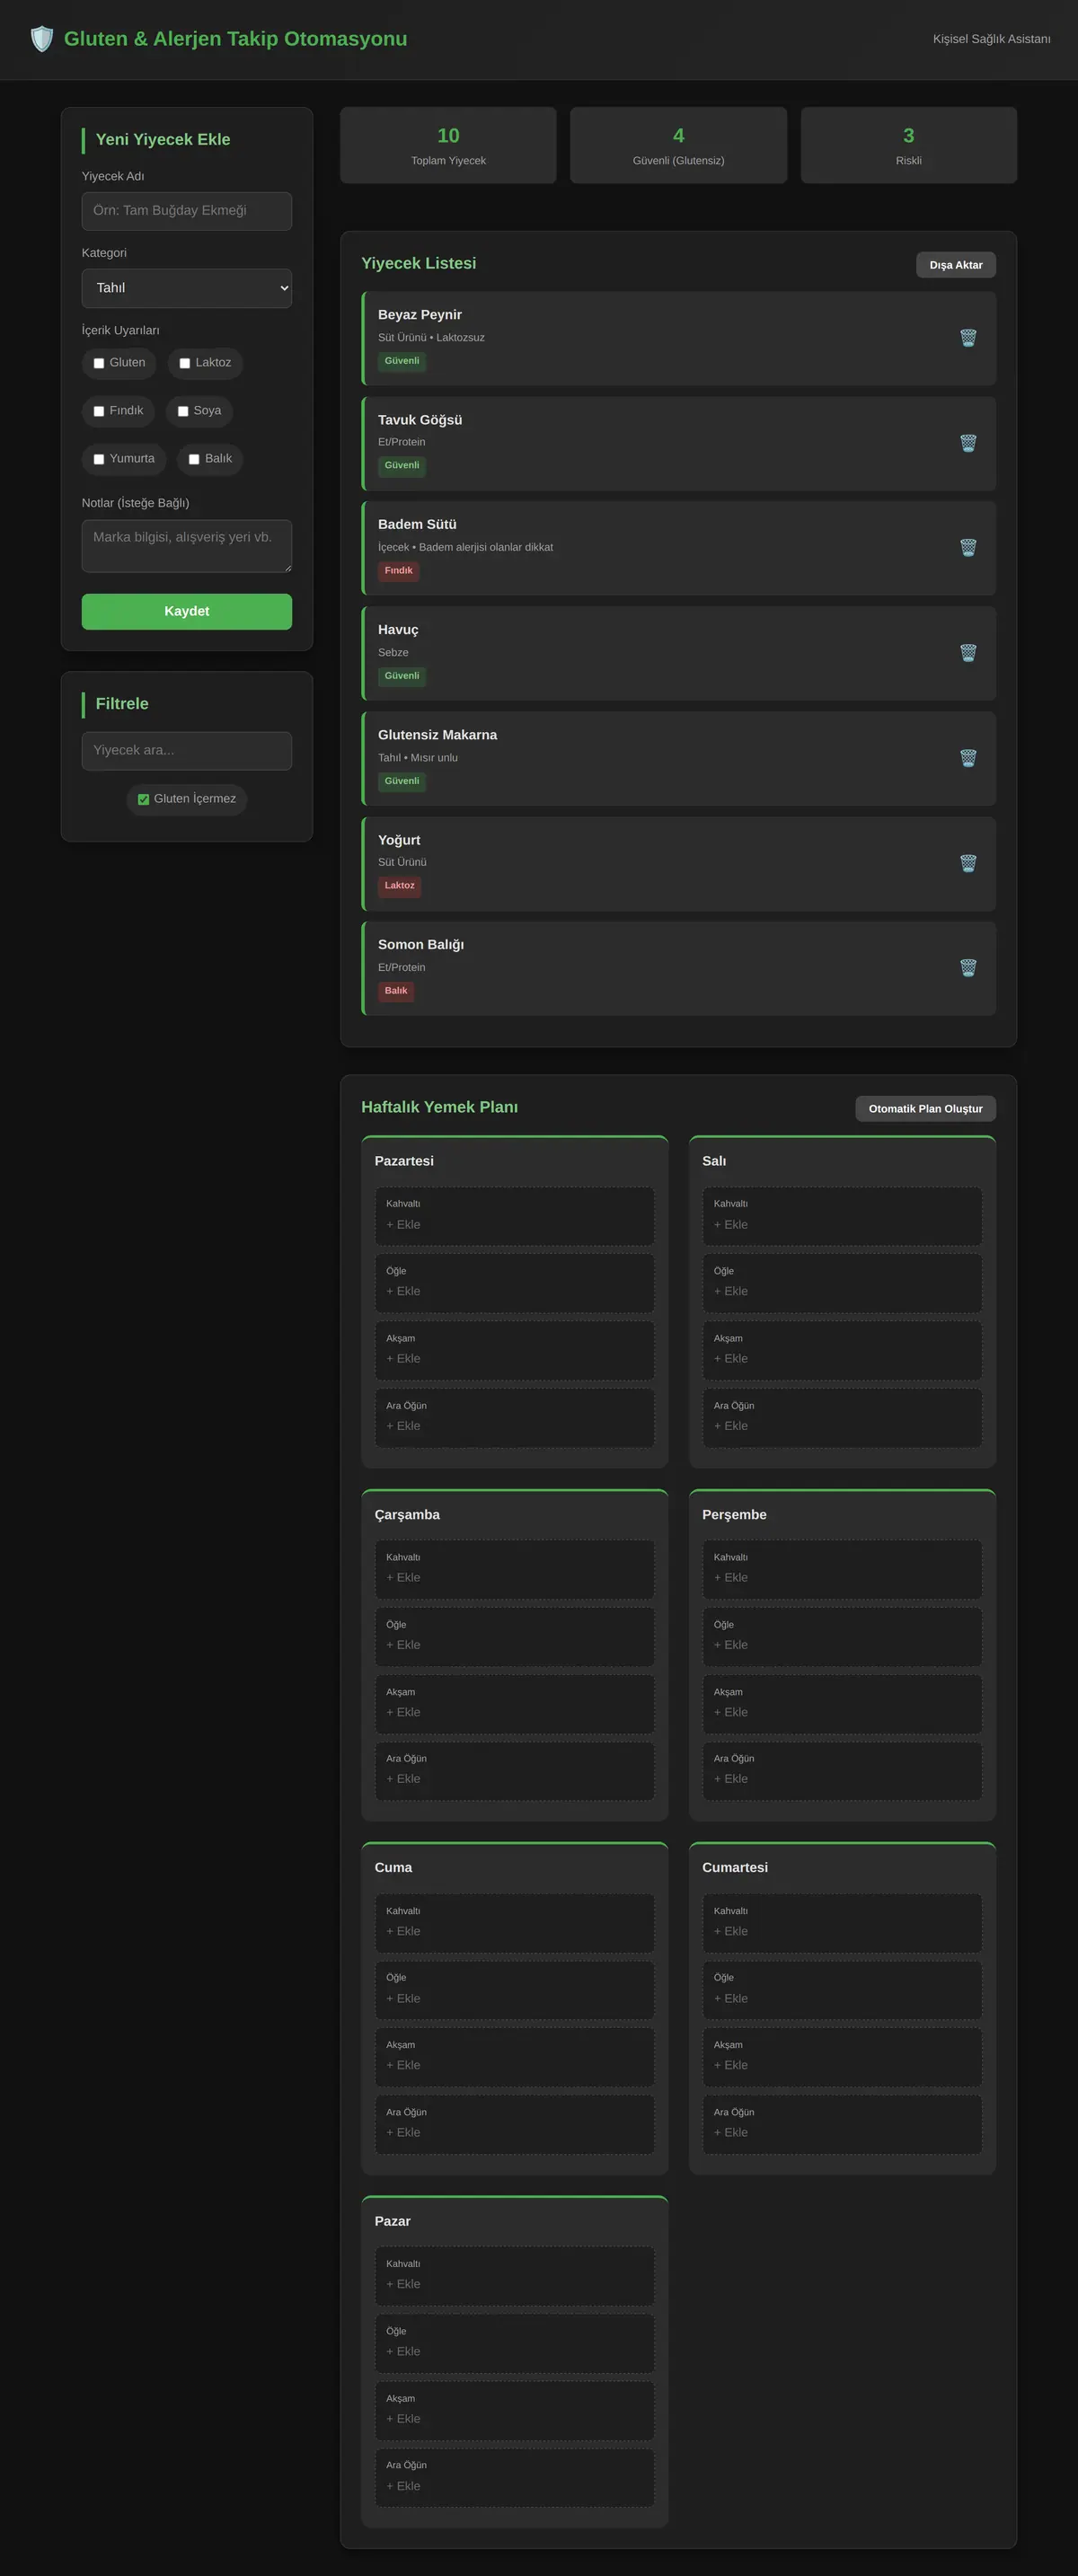The image size is (1078, 2576).
Task: Focus the Notlar textarea
Action: point(187,546)
